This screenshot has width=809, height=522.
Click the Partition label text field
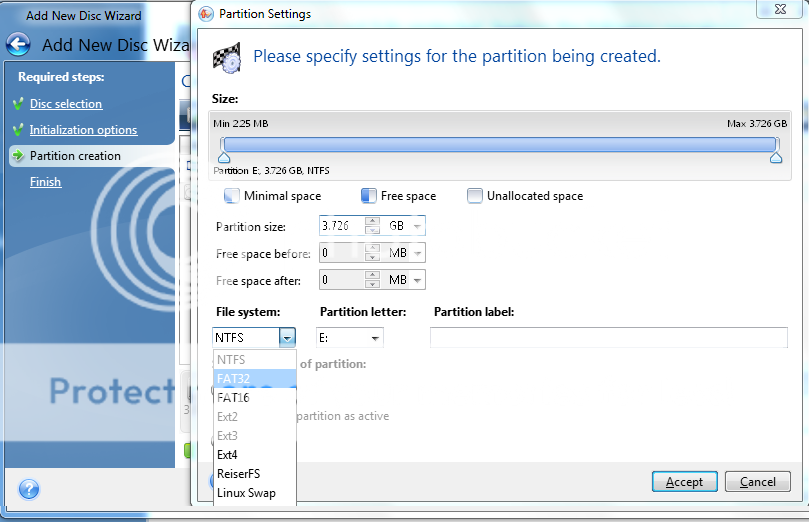pos(608,338)
